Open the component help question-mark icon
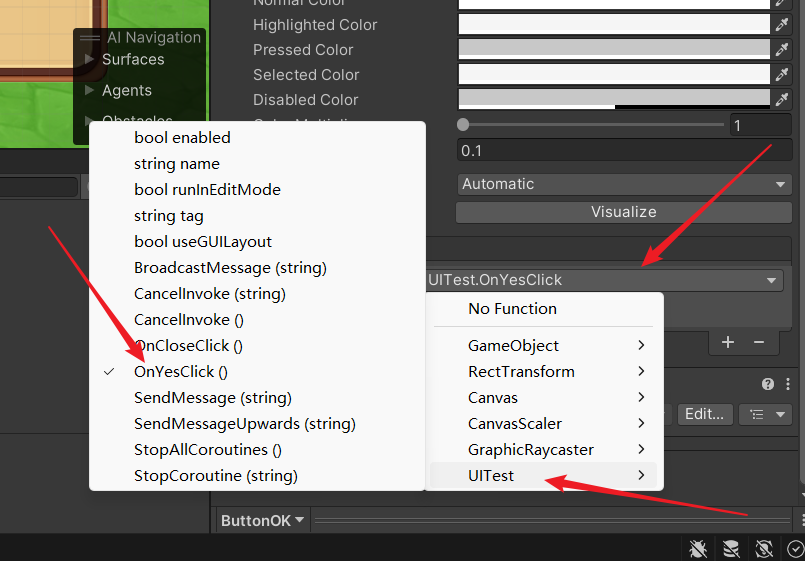The image size is (805, 561). pyautogui.click(x=768, y=384)
